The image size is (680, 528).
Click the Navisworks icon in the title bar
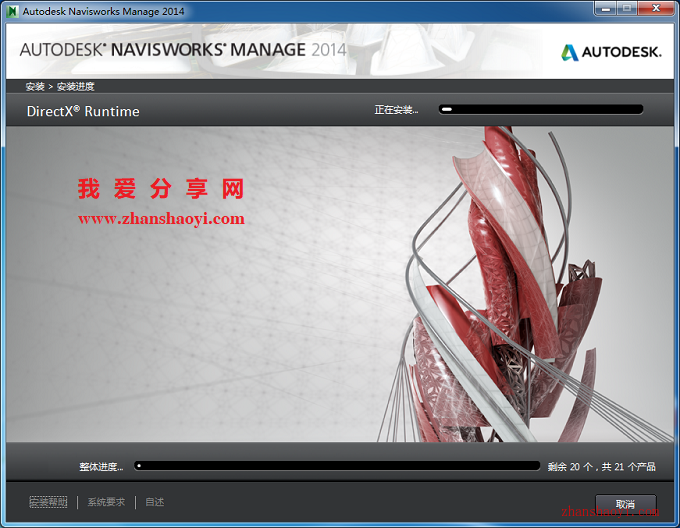(x=13, y=11)
